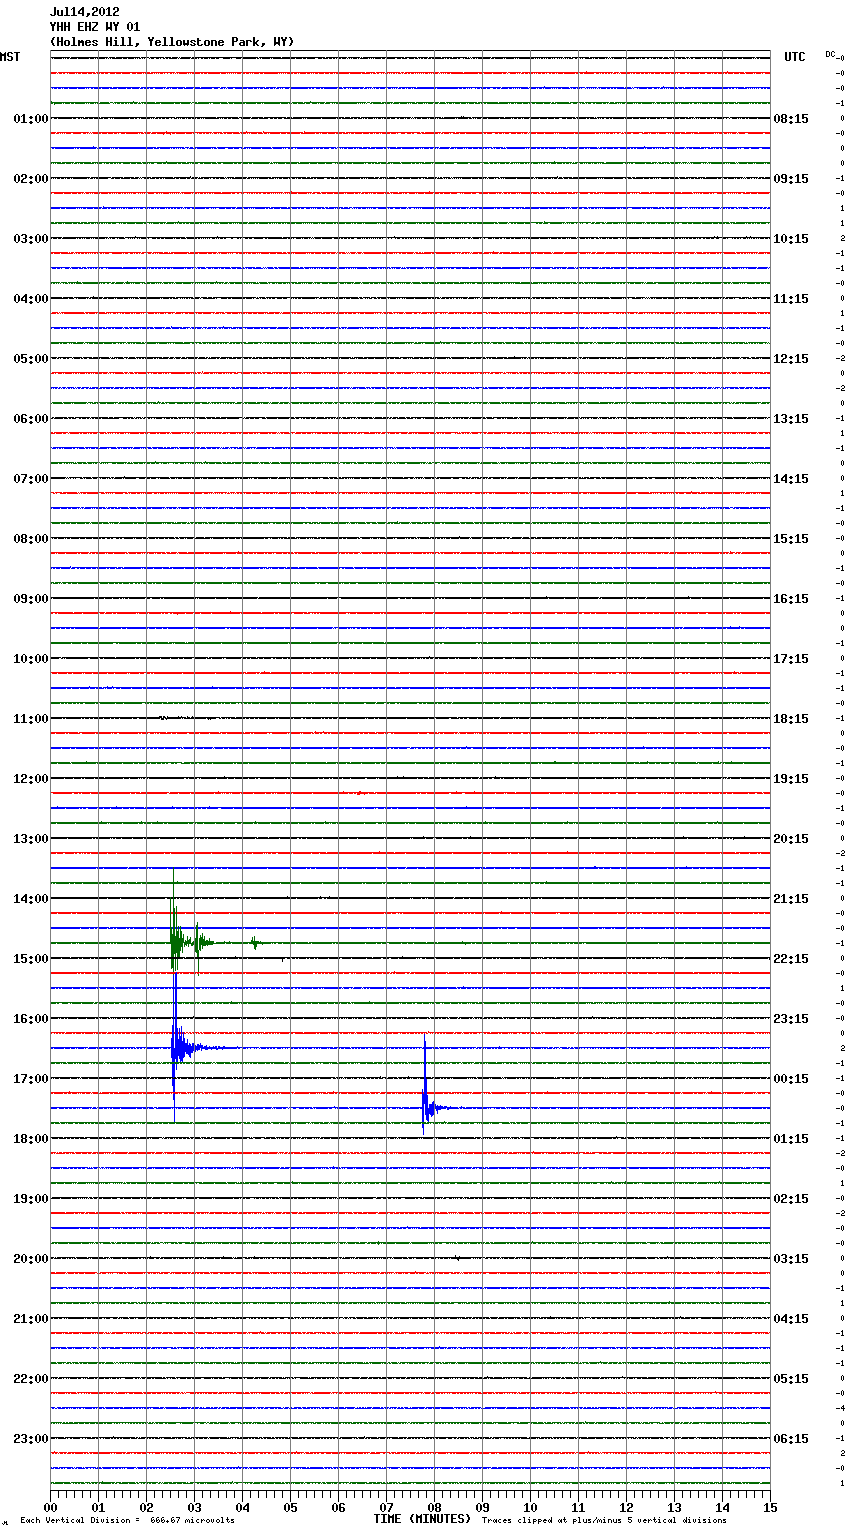Select the 22:00 MST time label
The height and width of the screenshot is (1534, 850).
click(31, 1379)
